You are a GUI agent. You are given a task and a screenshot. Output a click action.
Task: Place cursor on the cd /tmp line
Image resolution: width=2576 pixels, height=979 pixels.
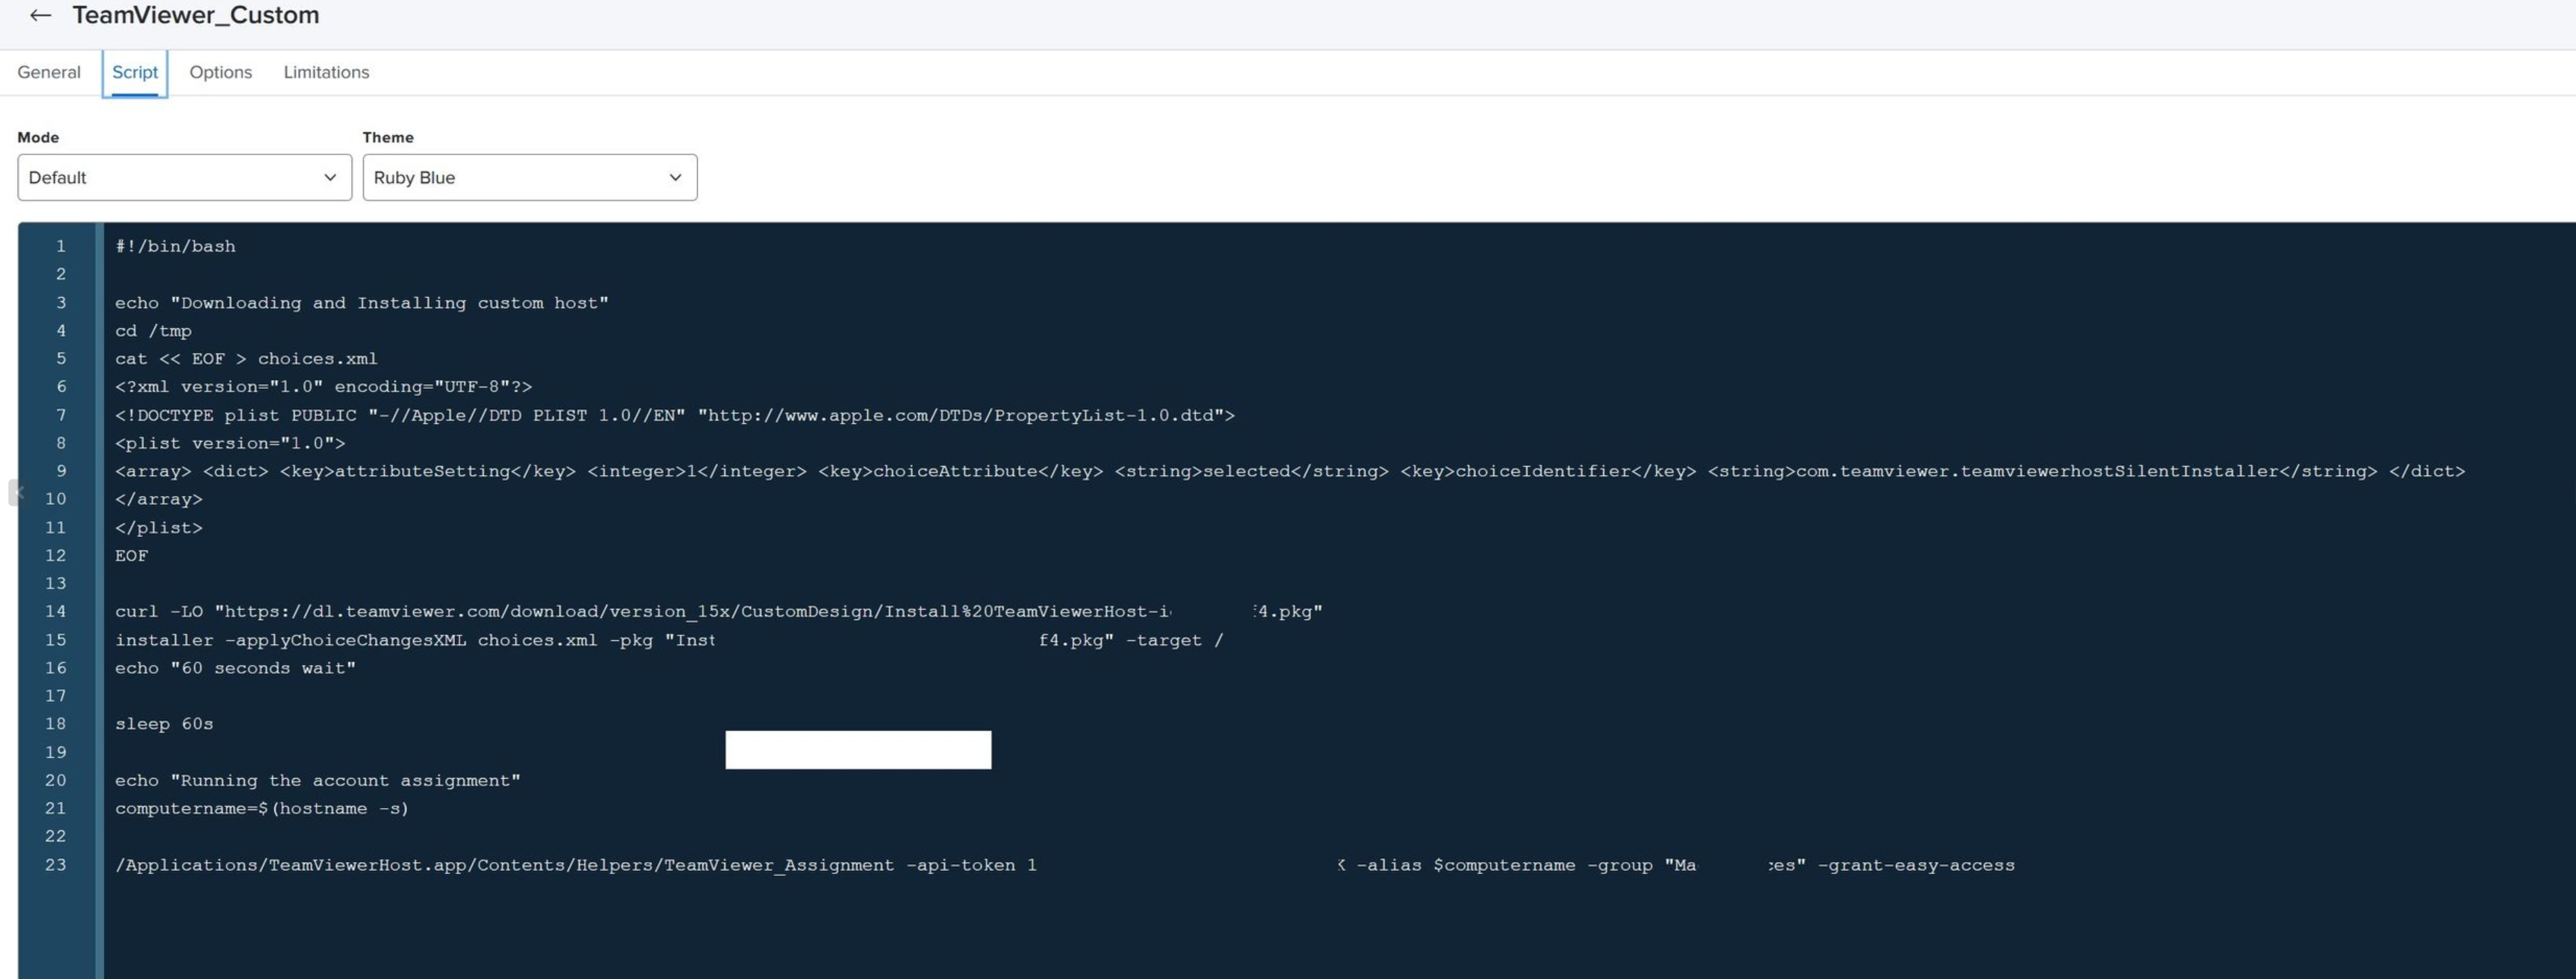pyautogui.click(x=153, y=330)
